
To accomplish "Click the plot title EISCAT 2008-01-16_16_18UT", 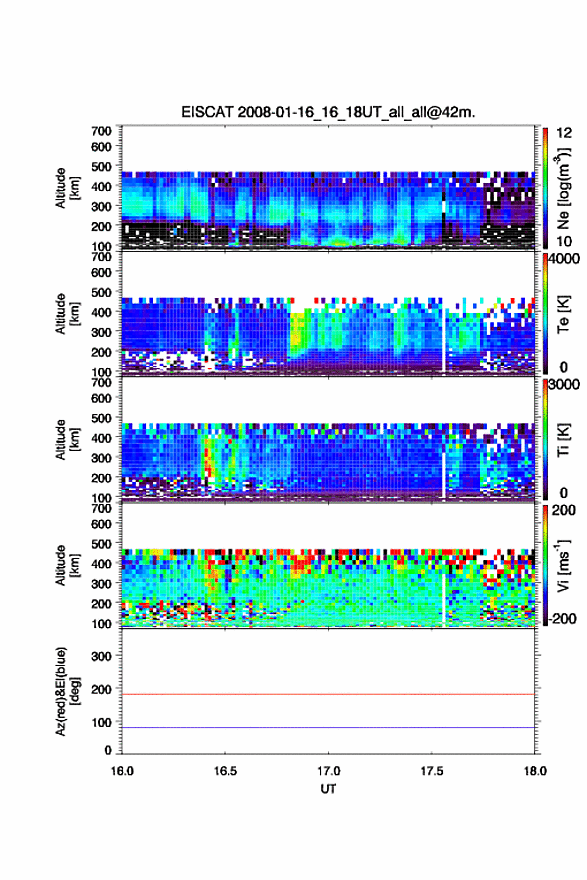I will tap(328, 112).
